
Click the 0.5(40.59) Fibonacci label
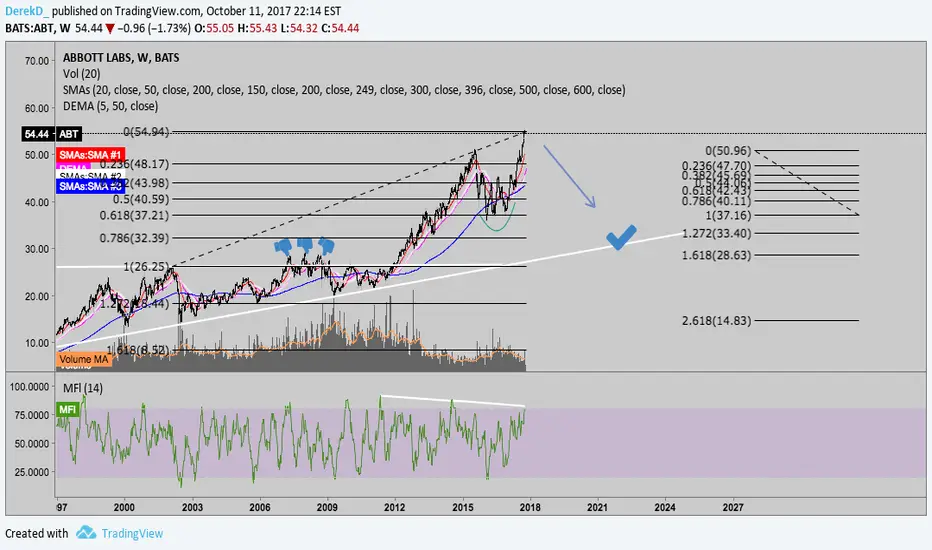141,199
